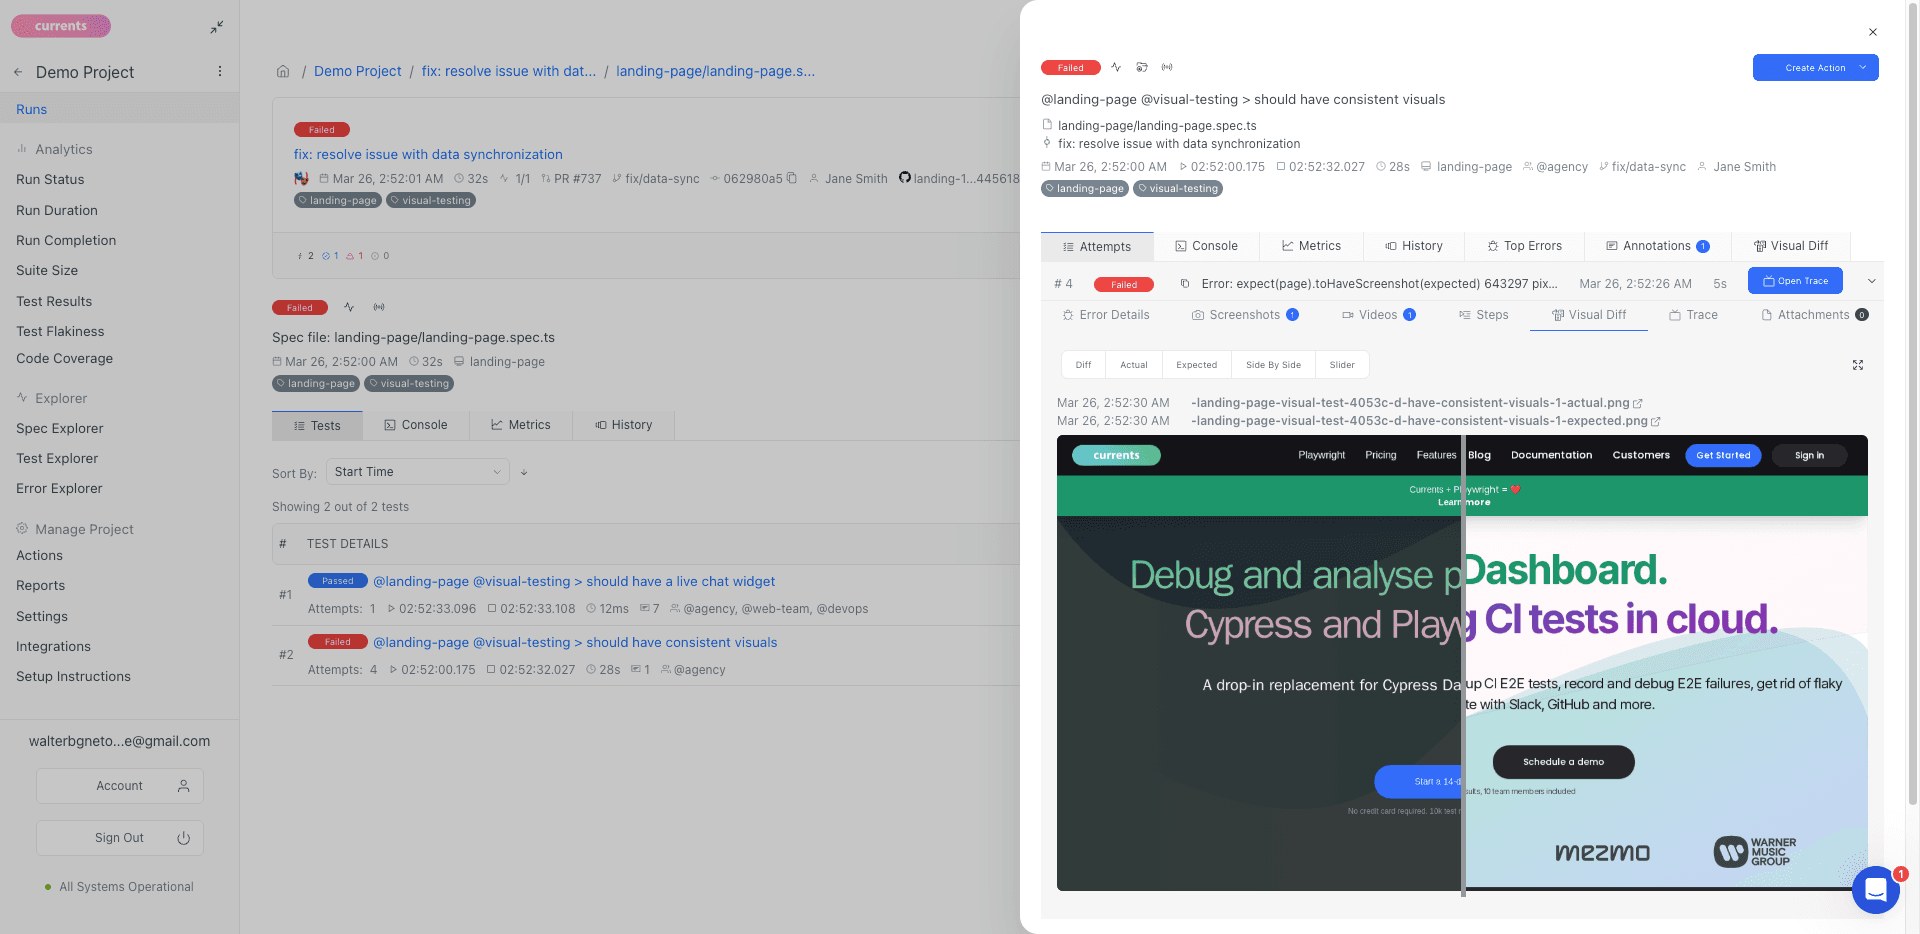Screen dimensions: 1920x934
Task: Click the visual-testing tag chip in the drawer
Action: [x=1178, y=188]
